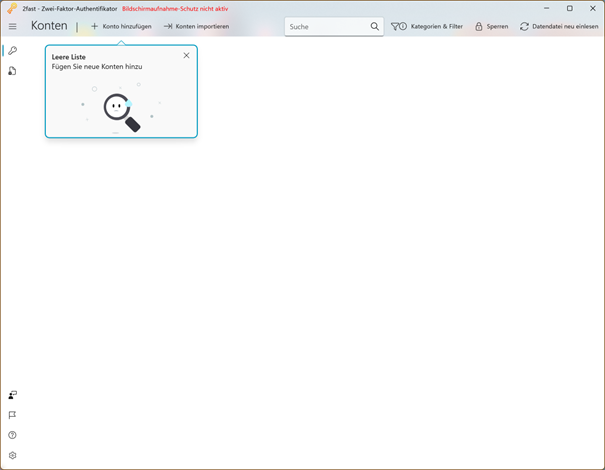Click the magnifier icon in search box
Image resolution: width=605 pixels, height=470 pixels.
(x=375, y=26)
